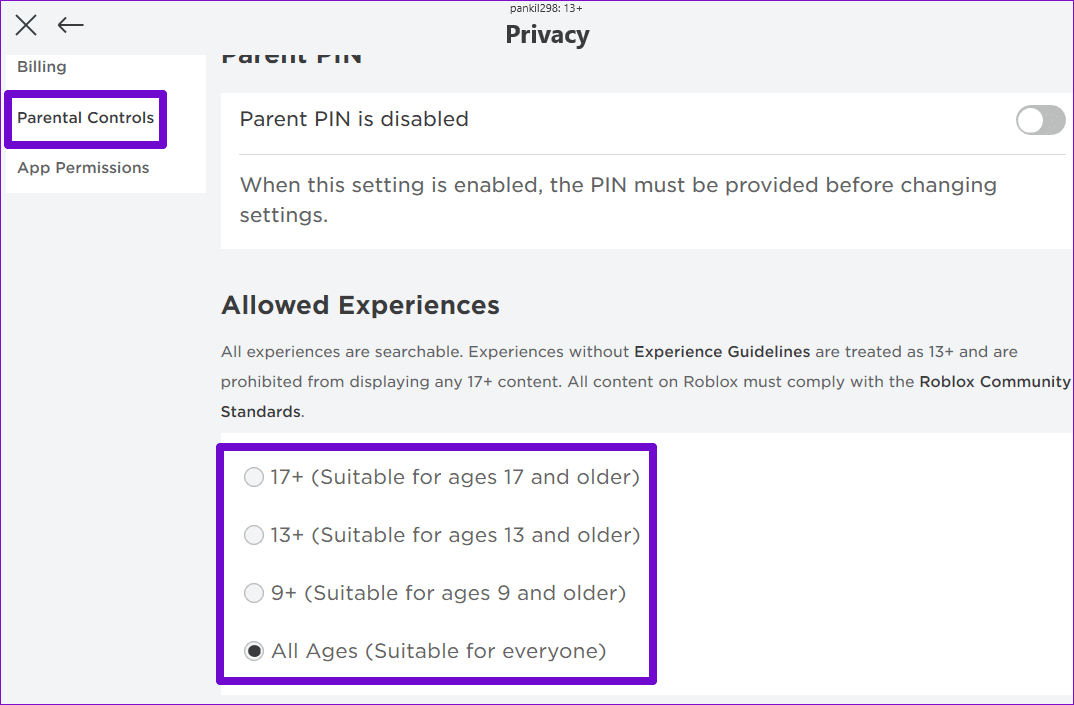This screenshot has height=705, width=1074.
Task: Enable the Parent PIN toggle
Action: (1040, 120)
